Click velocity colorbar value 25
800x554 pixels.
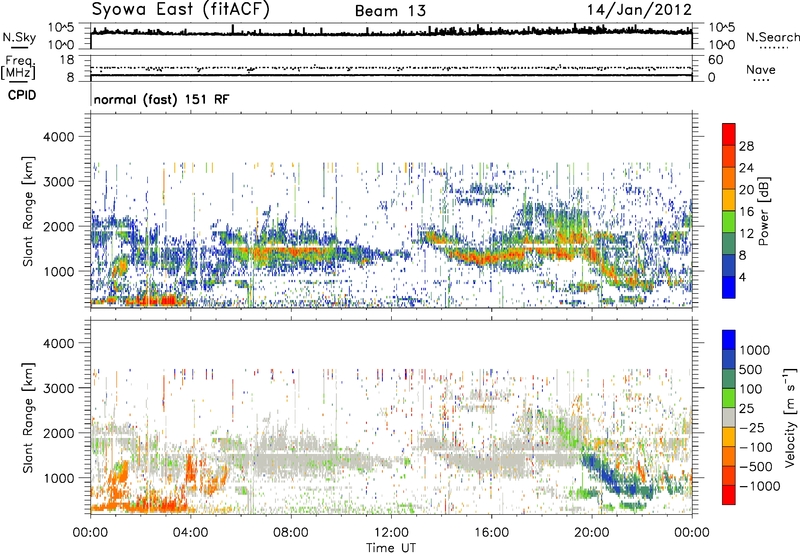(x=746, y=408)
